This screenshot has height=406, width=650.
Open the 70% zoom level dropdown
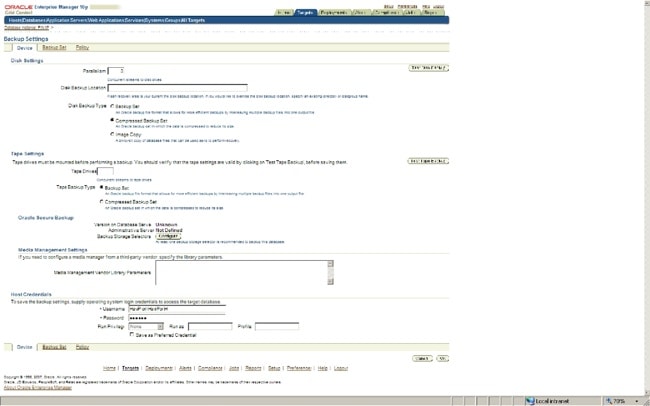(636, 401)
